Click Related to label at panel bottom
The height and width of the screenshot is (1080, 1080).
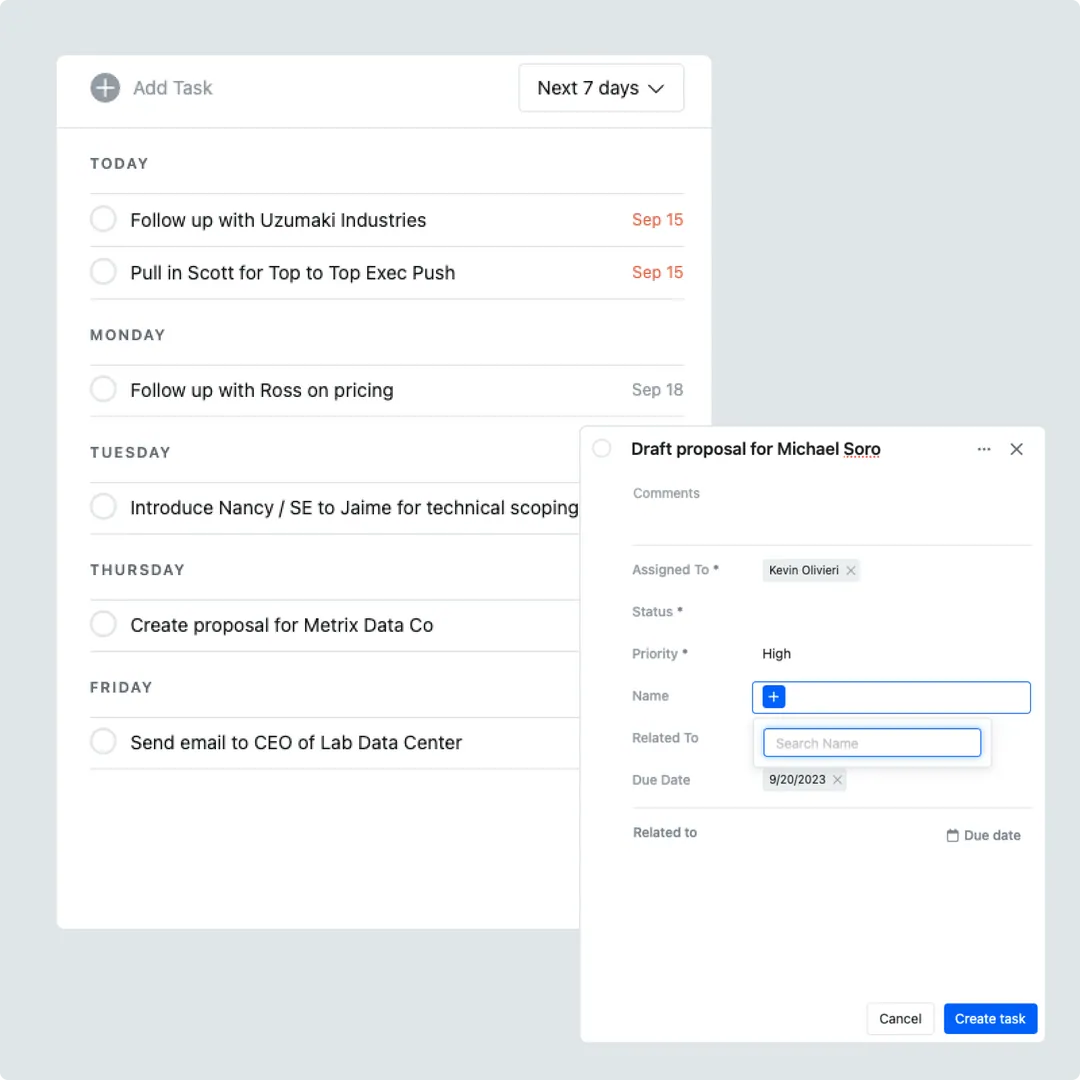click(x=665, y=833)
